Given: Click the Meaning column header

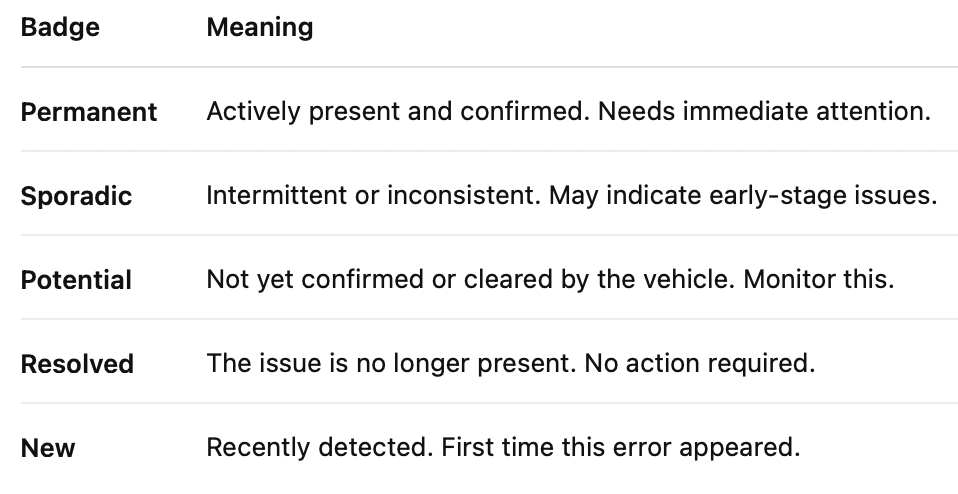Looking at the screenshot, I should tap(260, 28).
